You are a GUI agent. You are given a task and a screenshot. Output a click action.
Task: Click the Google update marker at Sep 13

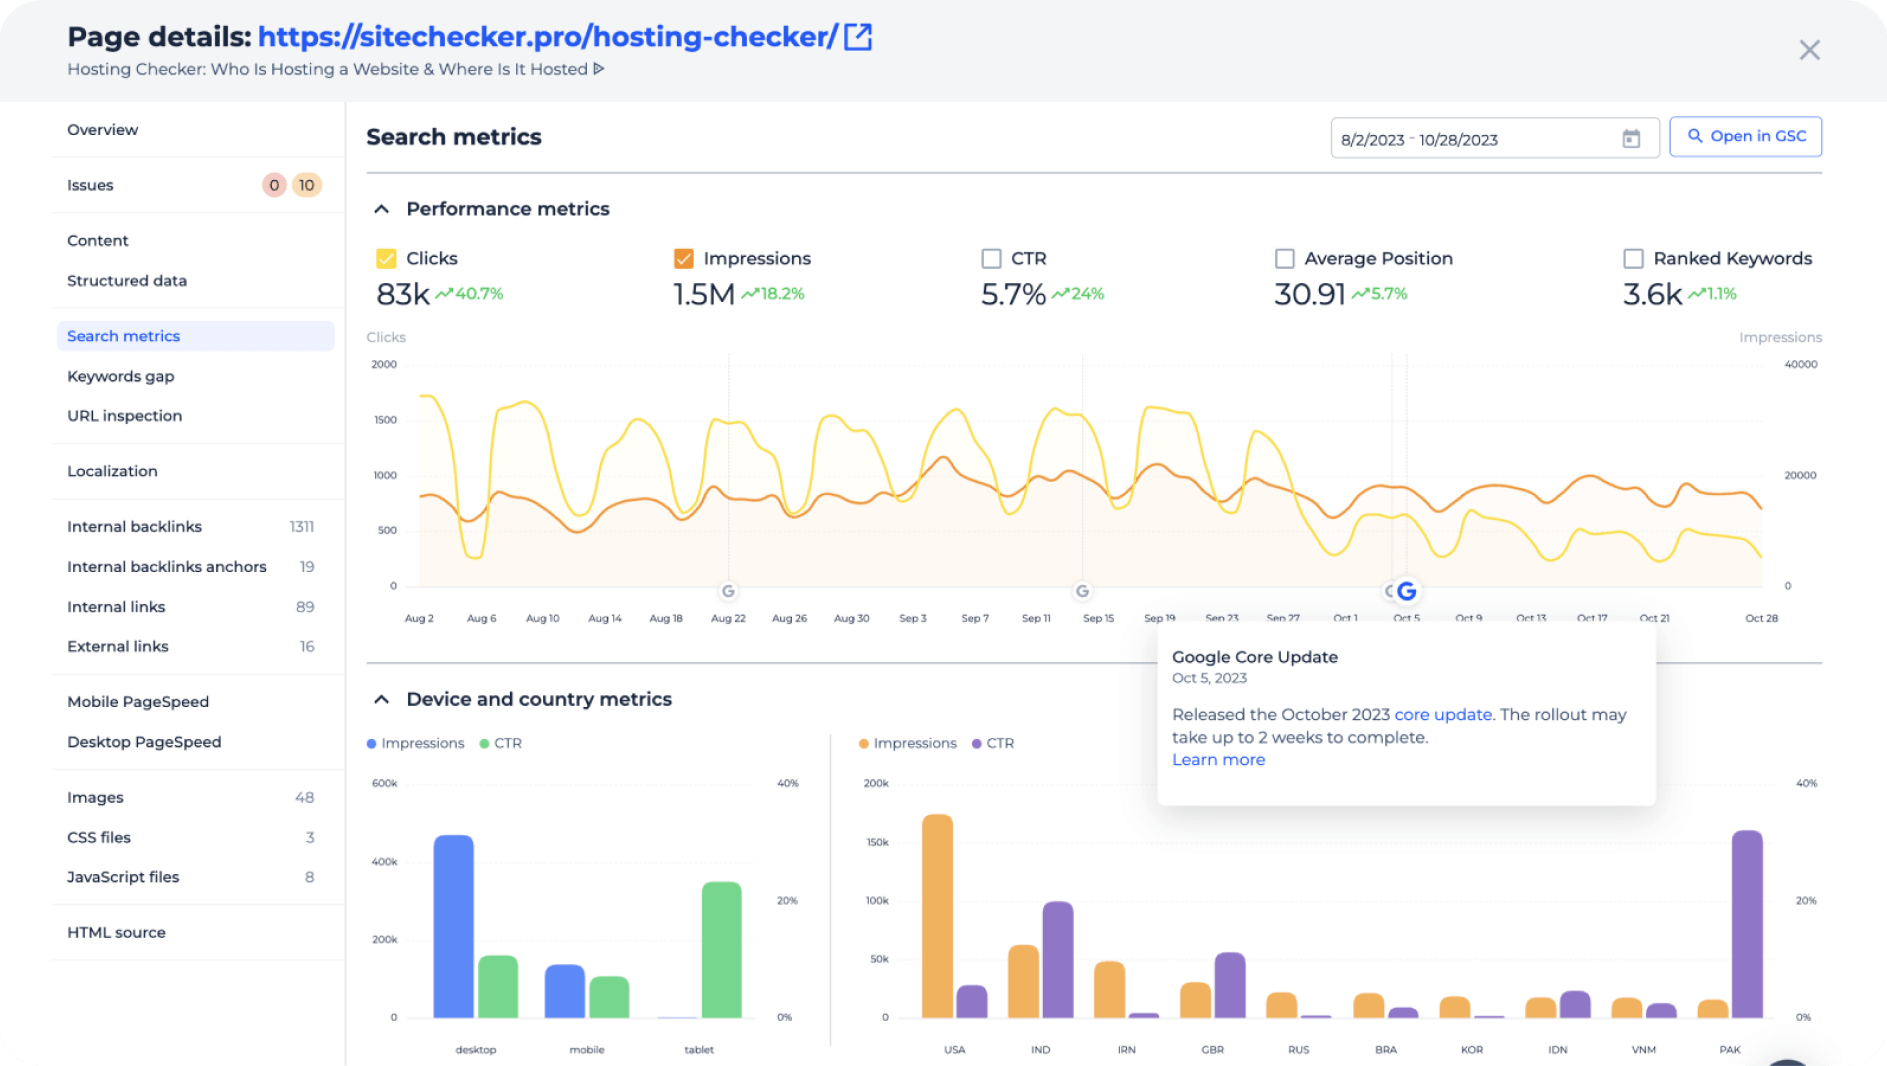click(1082, 591)
